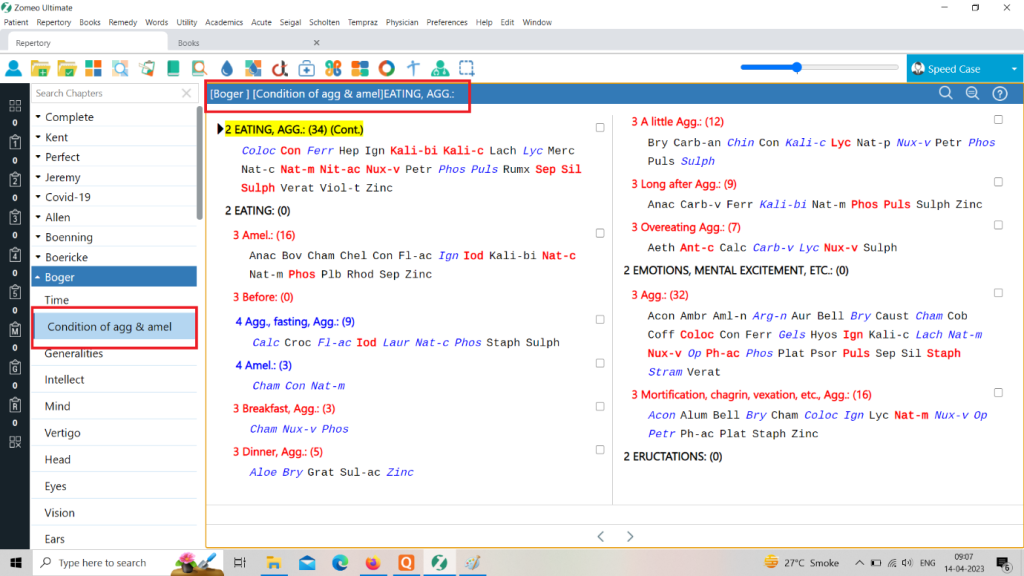Image resolution: width=1024 pixels, height=576 pixels.
Task: Click the search magnifier in rubric header
Action: [x=945, y=93]
